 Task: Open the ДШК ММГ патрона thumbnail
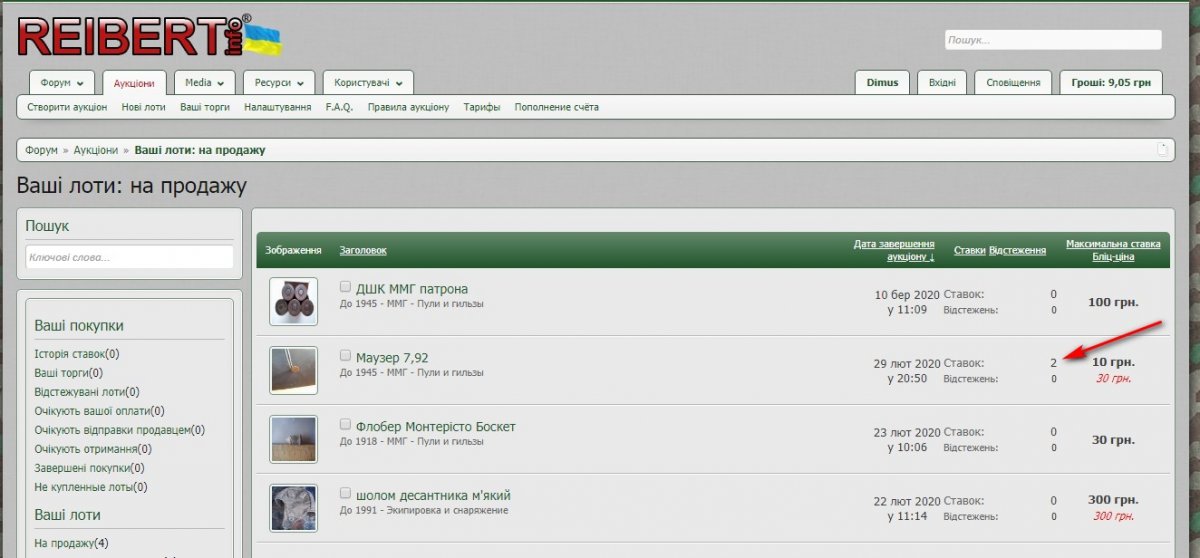tap(293, 301)
